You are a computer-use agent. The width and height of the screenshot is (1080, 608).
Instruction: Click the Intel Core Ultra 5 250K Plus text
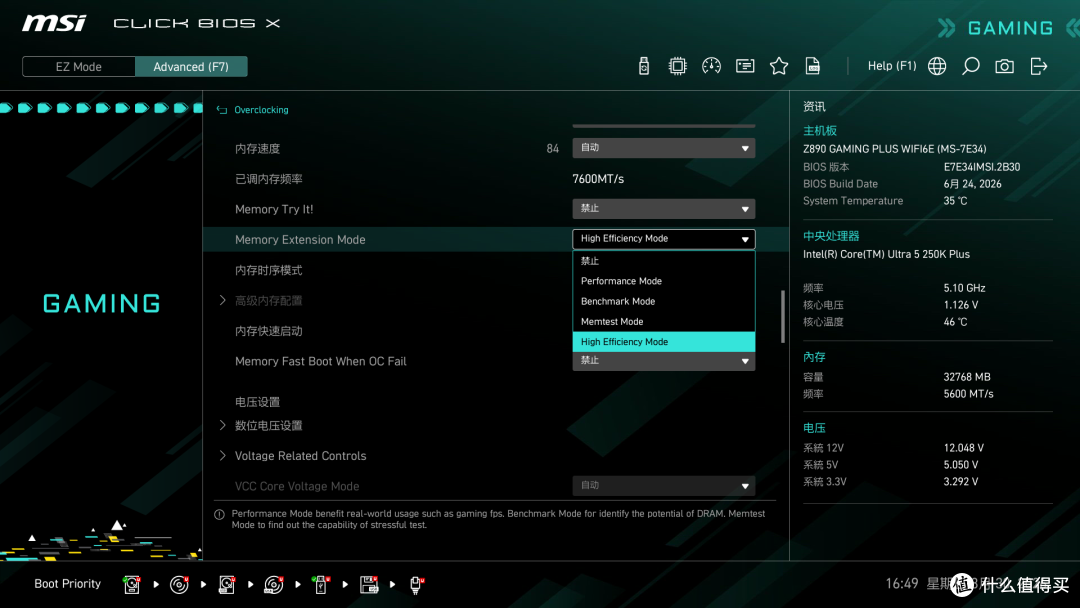(886, 254)
